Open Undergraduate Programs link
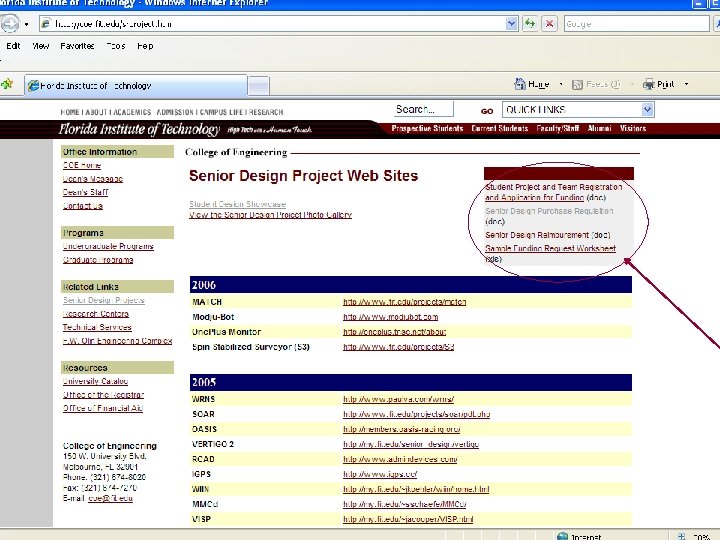This screenshot has width=720, height=540. (x=108, y=246)
